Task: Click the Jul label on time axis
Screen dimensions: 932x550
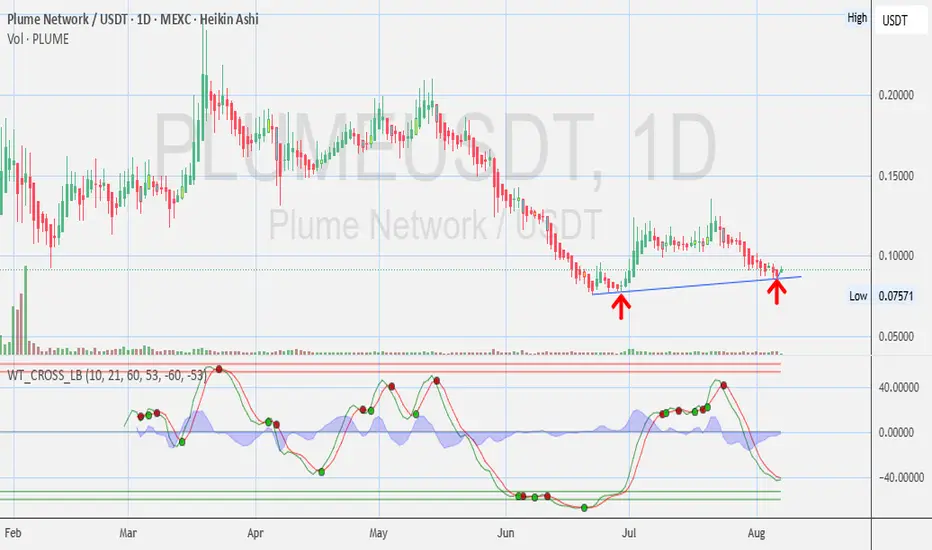Action: click(629, 533)
